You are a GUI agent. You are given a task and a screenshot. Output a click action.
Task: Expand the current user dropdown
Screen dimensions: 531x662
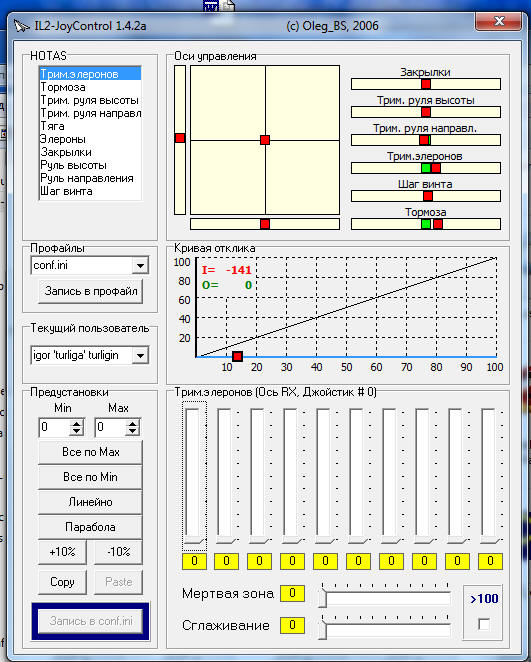tap(140, 355)
